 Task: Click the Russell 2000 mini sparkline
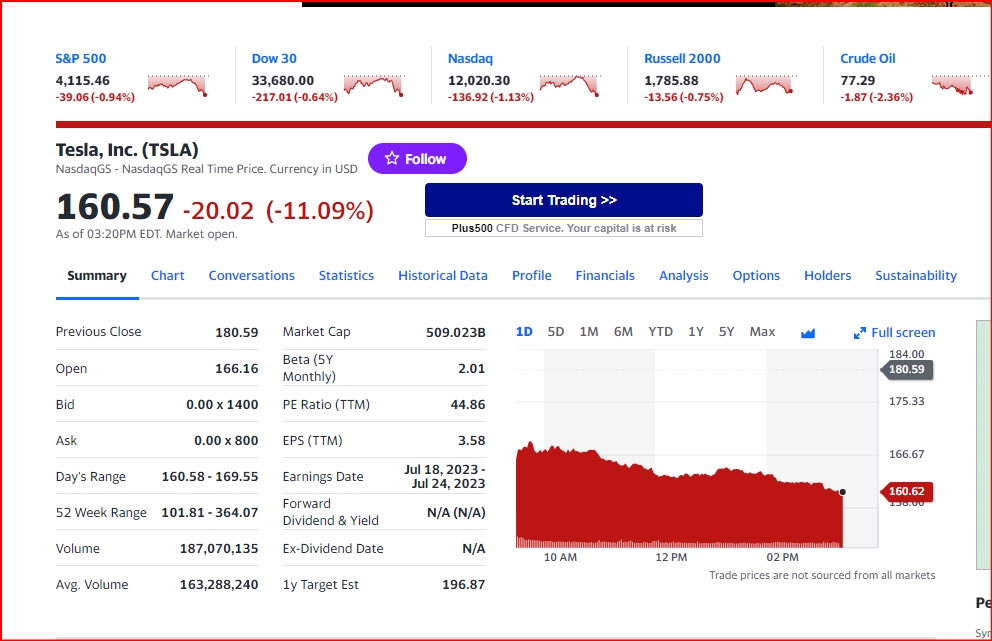pyautogui.click(x=765, y=85)
